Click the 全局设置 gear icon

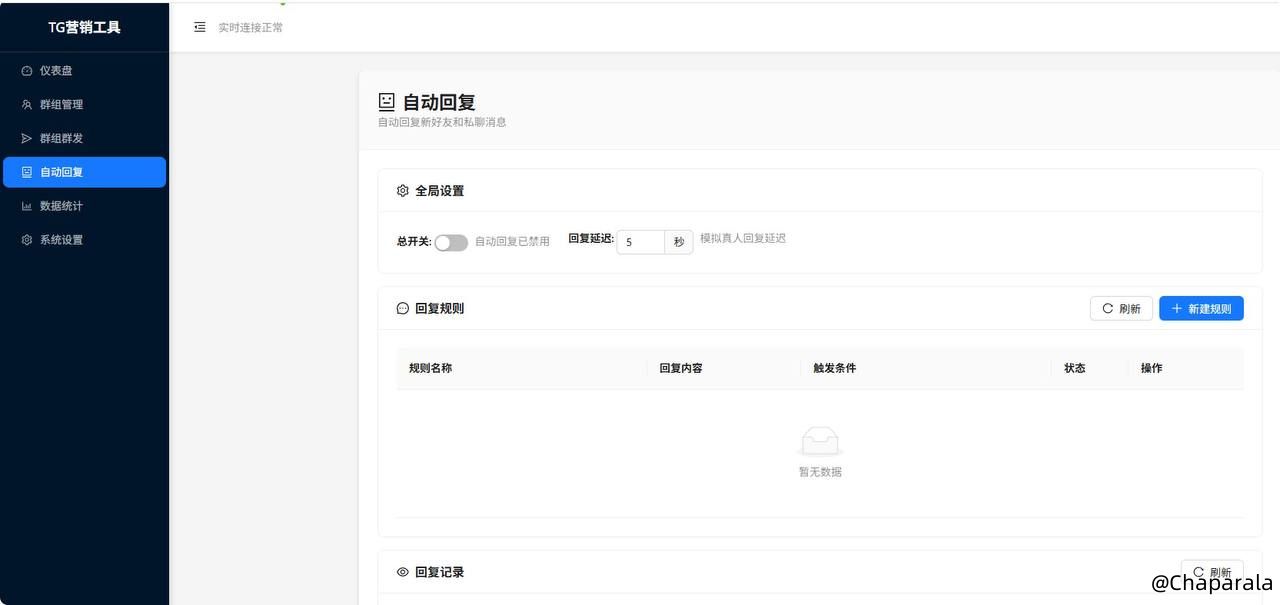[403, 191]
